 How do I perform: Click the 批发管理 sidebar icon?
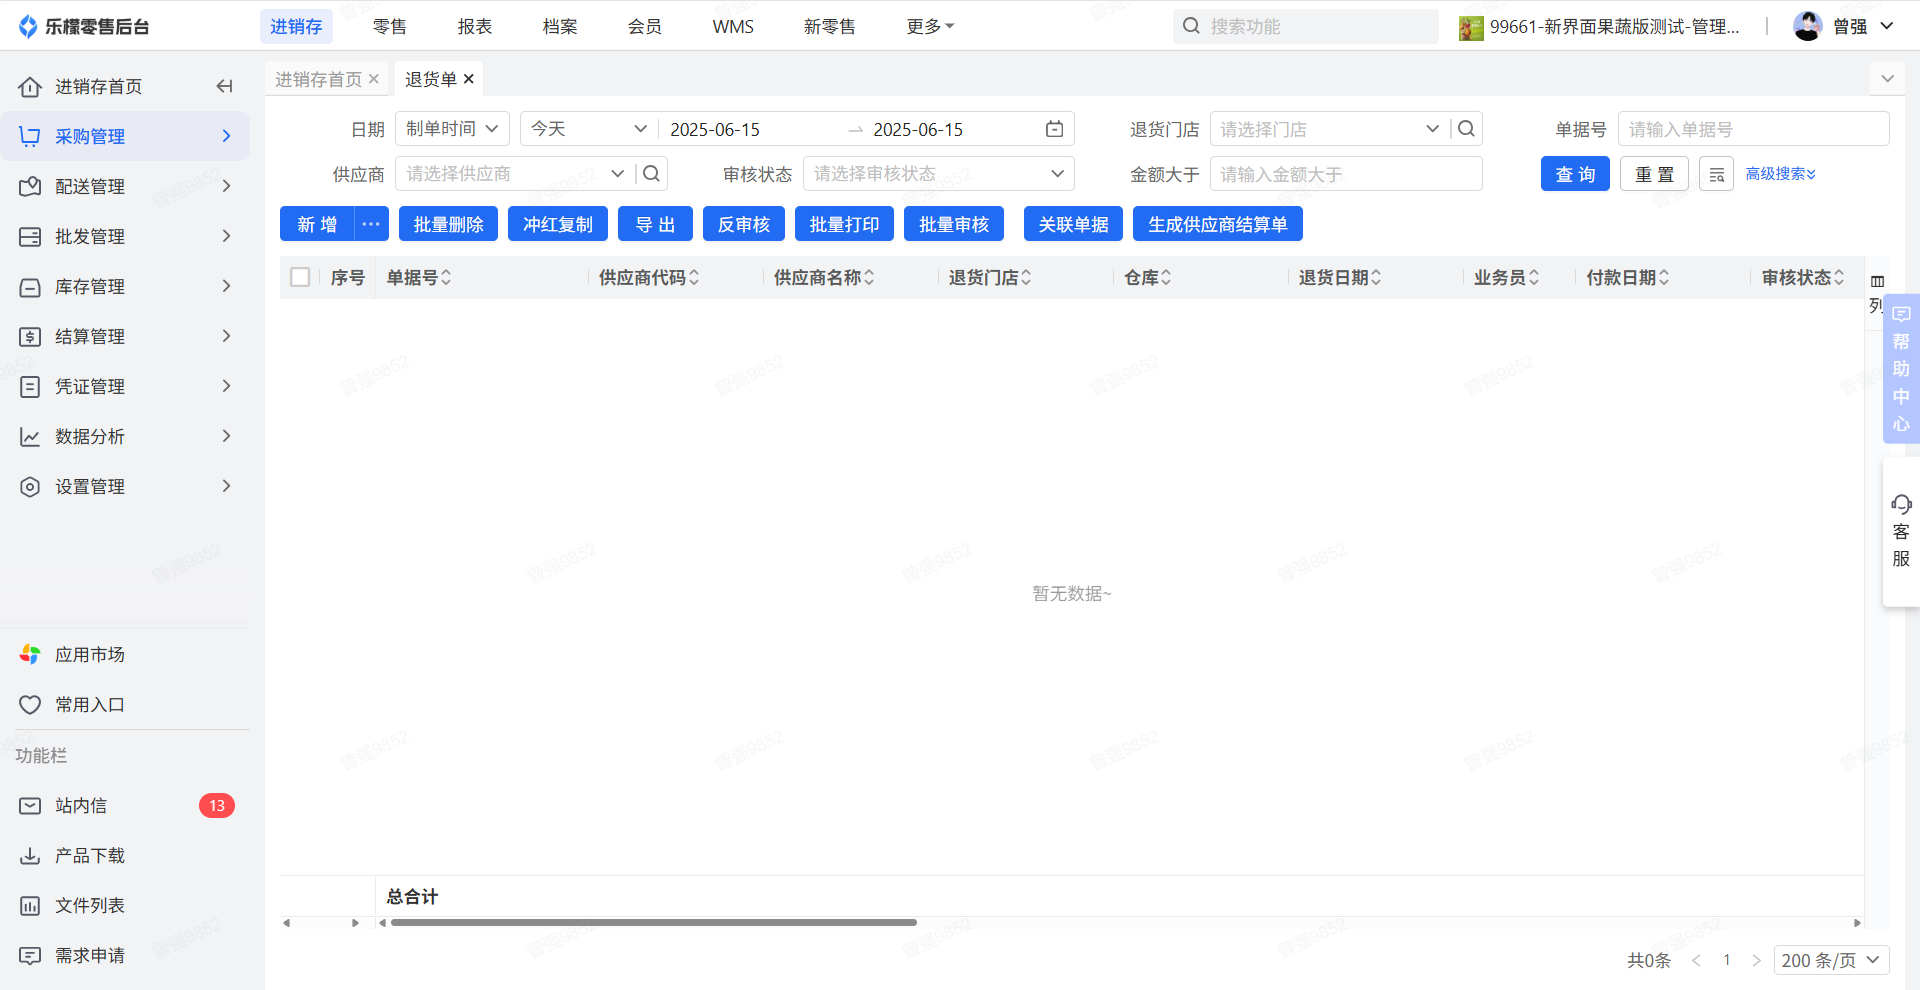[x=30, y=237]
